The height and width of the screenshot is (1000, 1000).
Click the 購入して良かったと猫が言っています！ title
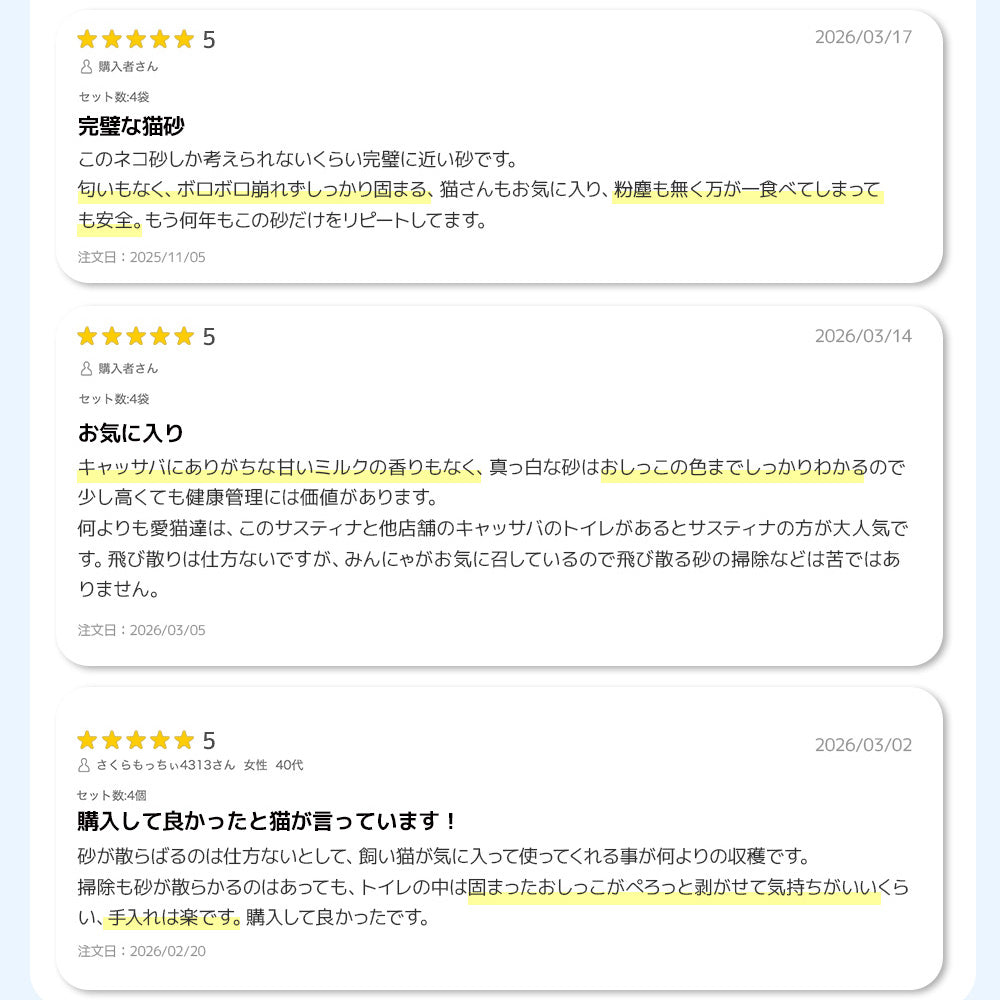268,822
